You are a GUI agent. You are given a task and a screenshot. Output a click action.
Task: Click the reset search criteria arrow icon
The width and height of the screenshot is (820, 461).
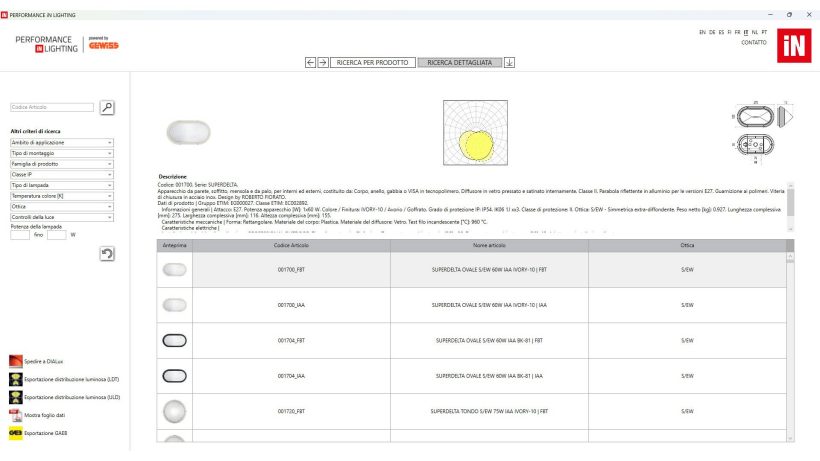(107, 254)
